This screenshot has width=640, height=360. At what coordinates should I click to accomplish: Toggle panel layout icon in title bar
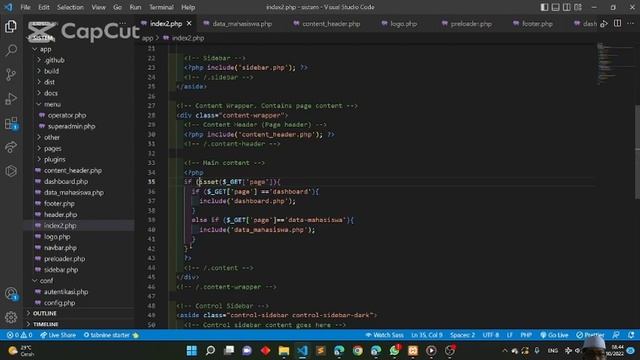click(x=556, y=7)
